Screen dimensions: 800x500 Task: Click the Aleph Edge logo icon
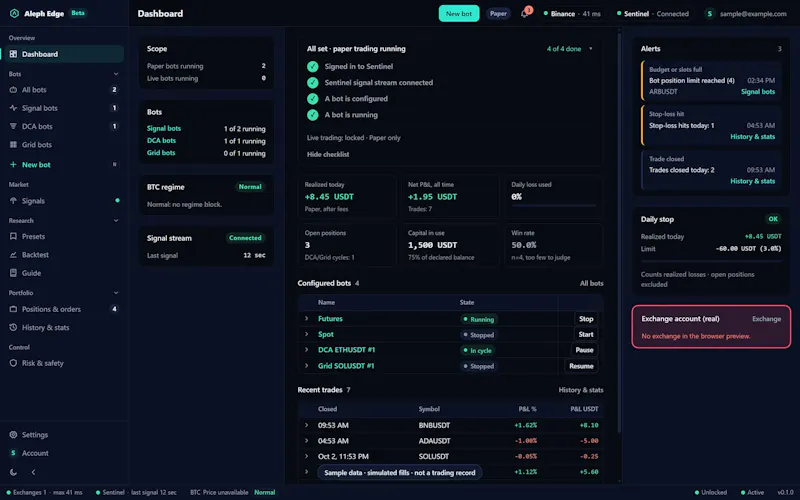click(14, 13)
